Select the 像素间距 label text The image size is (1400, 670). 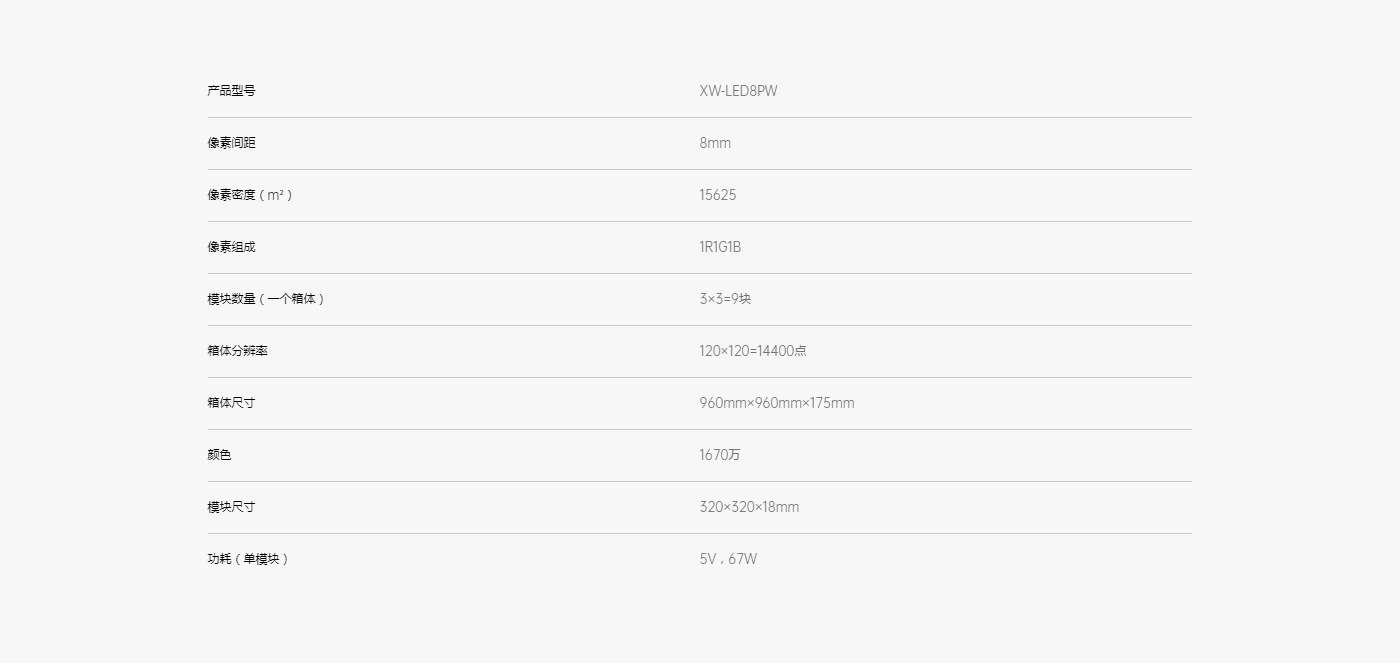231,143
